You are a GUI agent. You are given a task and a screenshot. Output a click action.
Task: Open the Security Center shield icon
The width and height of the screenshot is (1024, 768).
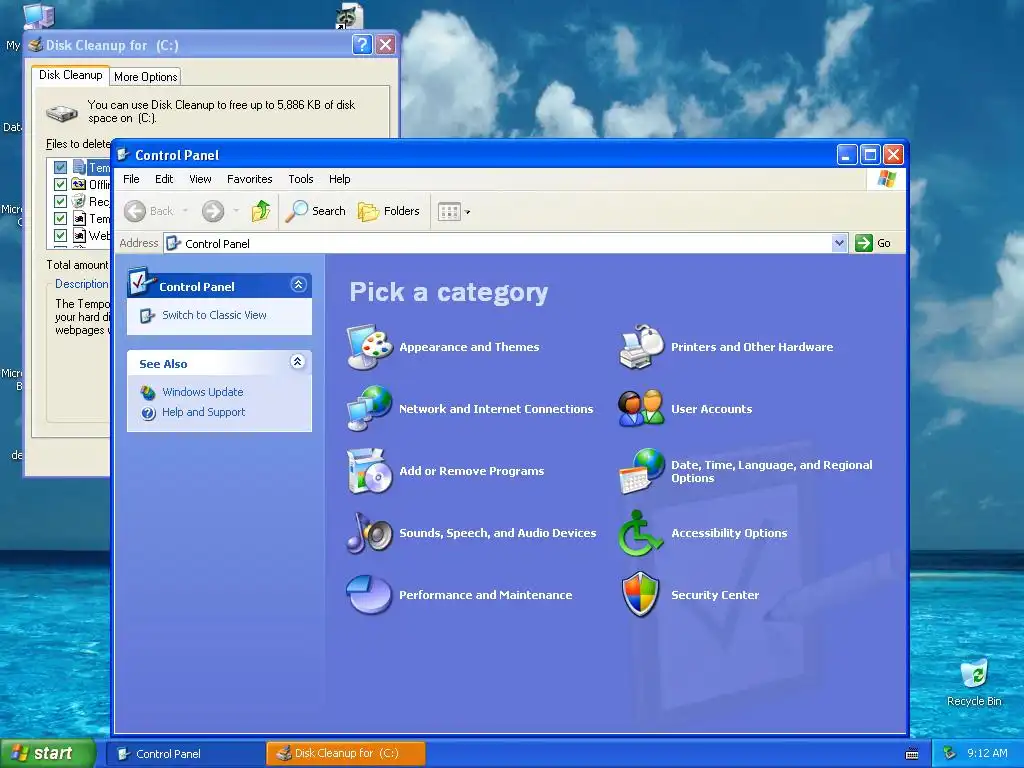click(641, 594)
